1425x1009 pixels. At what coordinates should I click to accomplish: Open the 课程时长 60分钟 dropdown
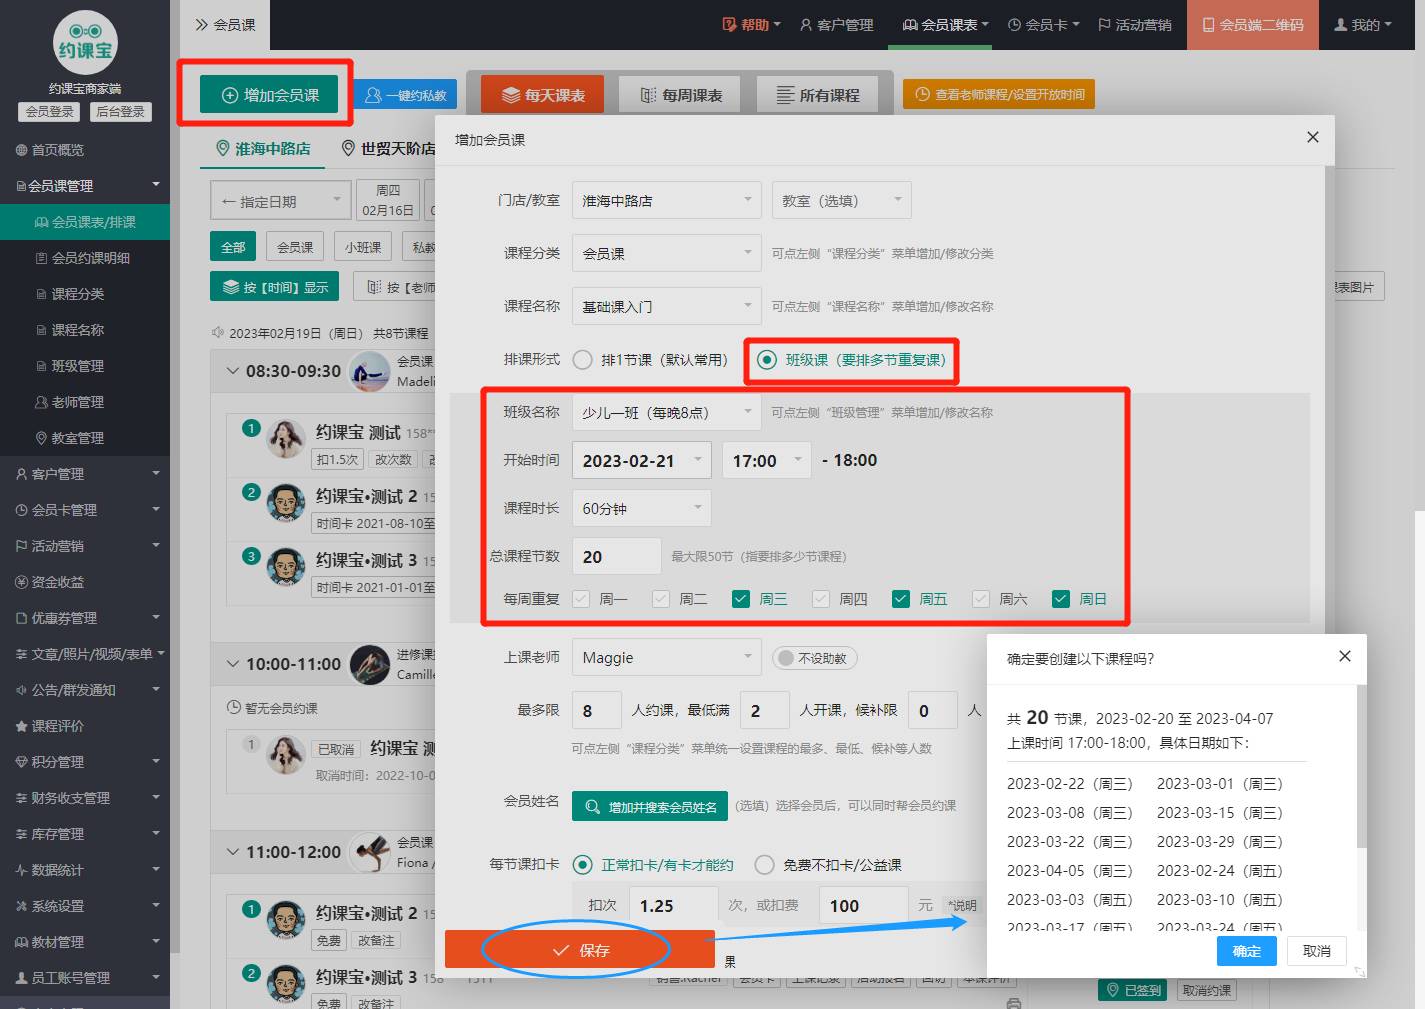coord(642,508)
